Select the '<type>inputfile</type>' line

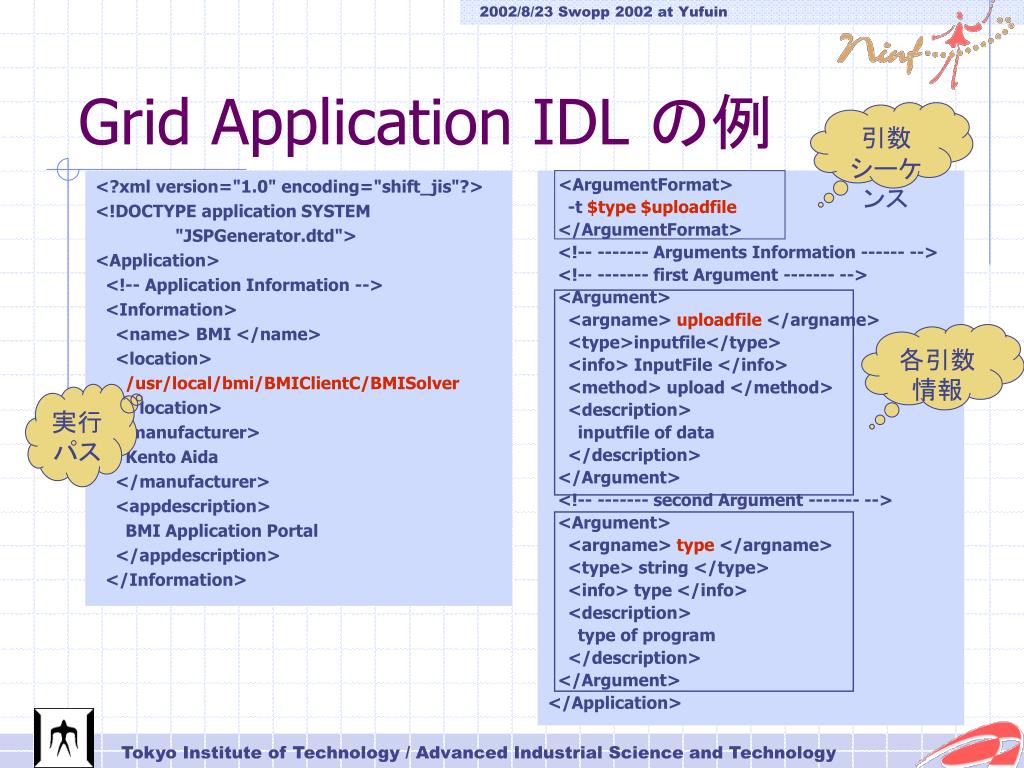click(674, 343)
